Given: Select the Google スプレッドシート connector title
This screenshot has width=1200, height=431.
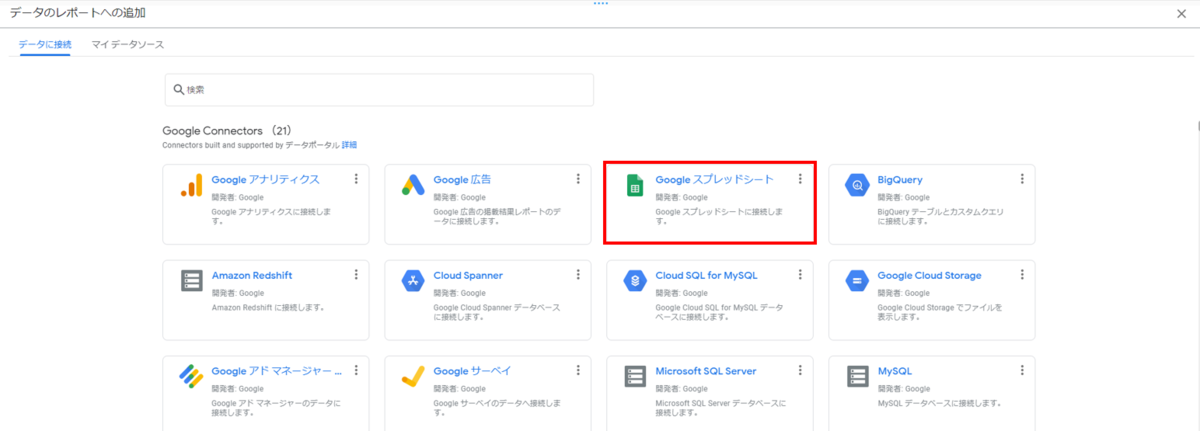Looking at the screenshot, I should click(x=715, y=179).
